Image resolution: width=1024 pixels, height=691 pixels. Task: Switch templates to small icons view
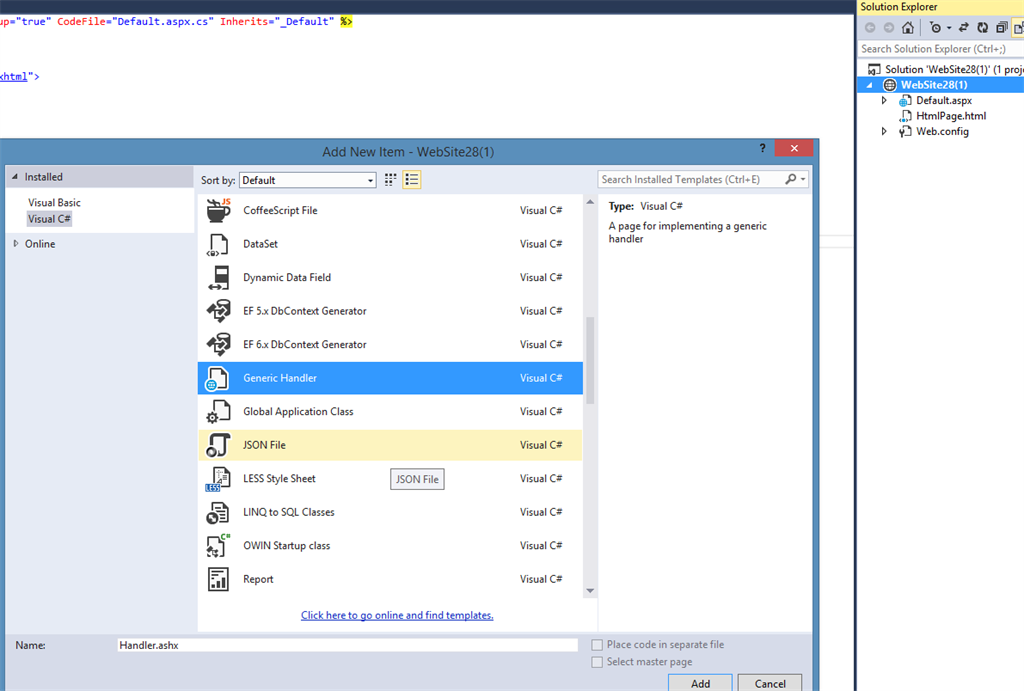391,180
